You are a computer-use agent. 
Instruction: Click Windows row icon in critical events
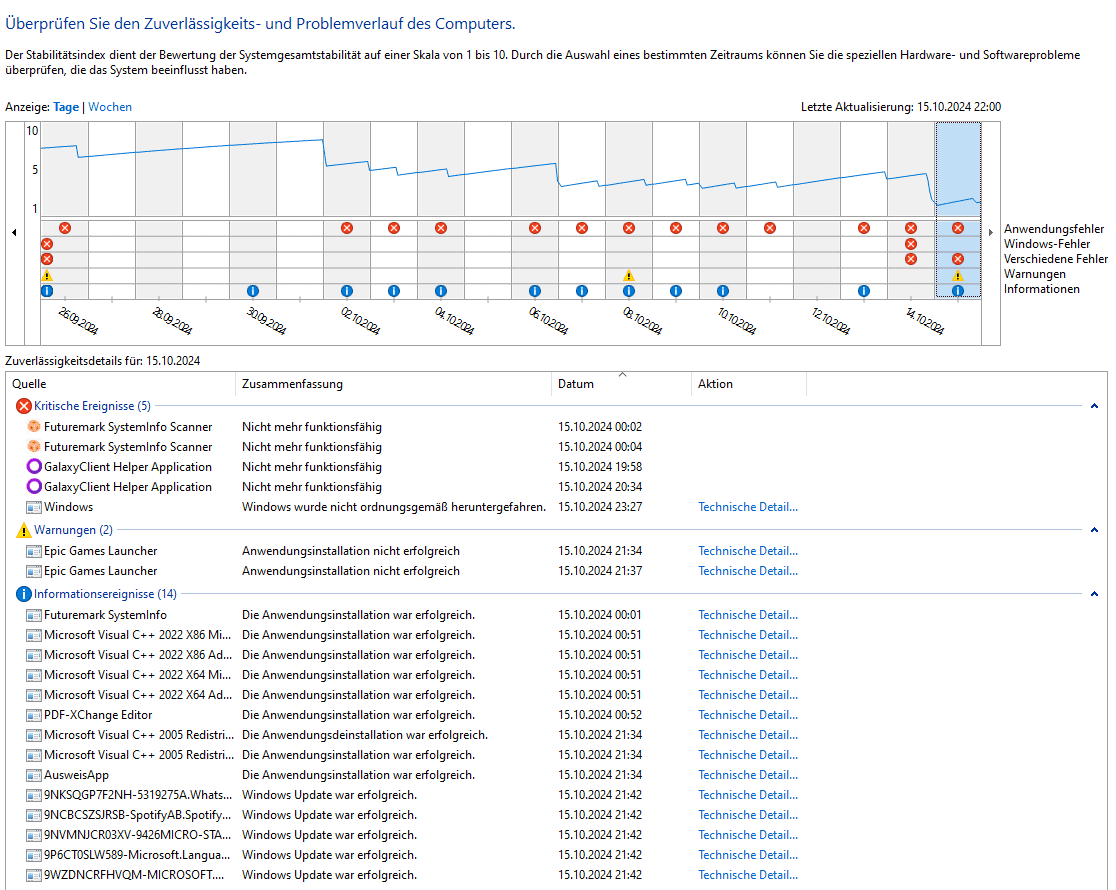(33, 507)
